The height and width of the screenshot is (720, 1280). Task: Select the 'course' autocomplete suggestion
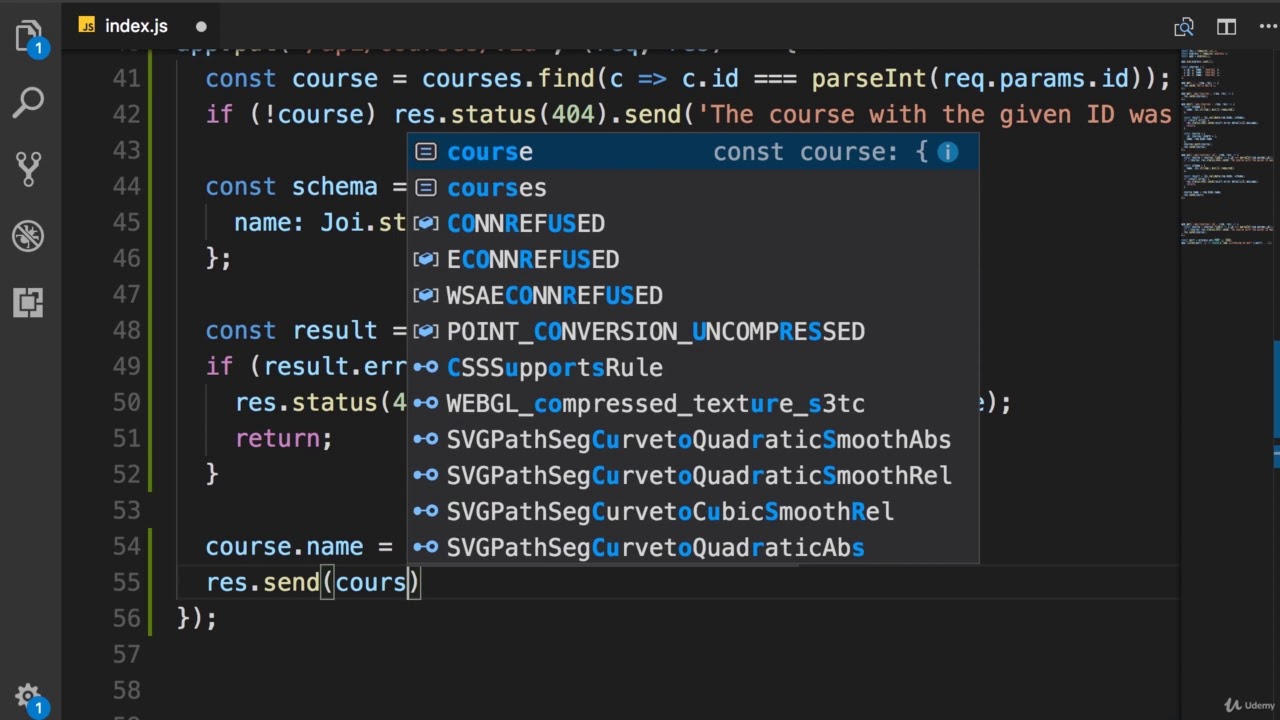[693, 152]
